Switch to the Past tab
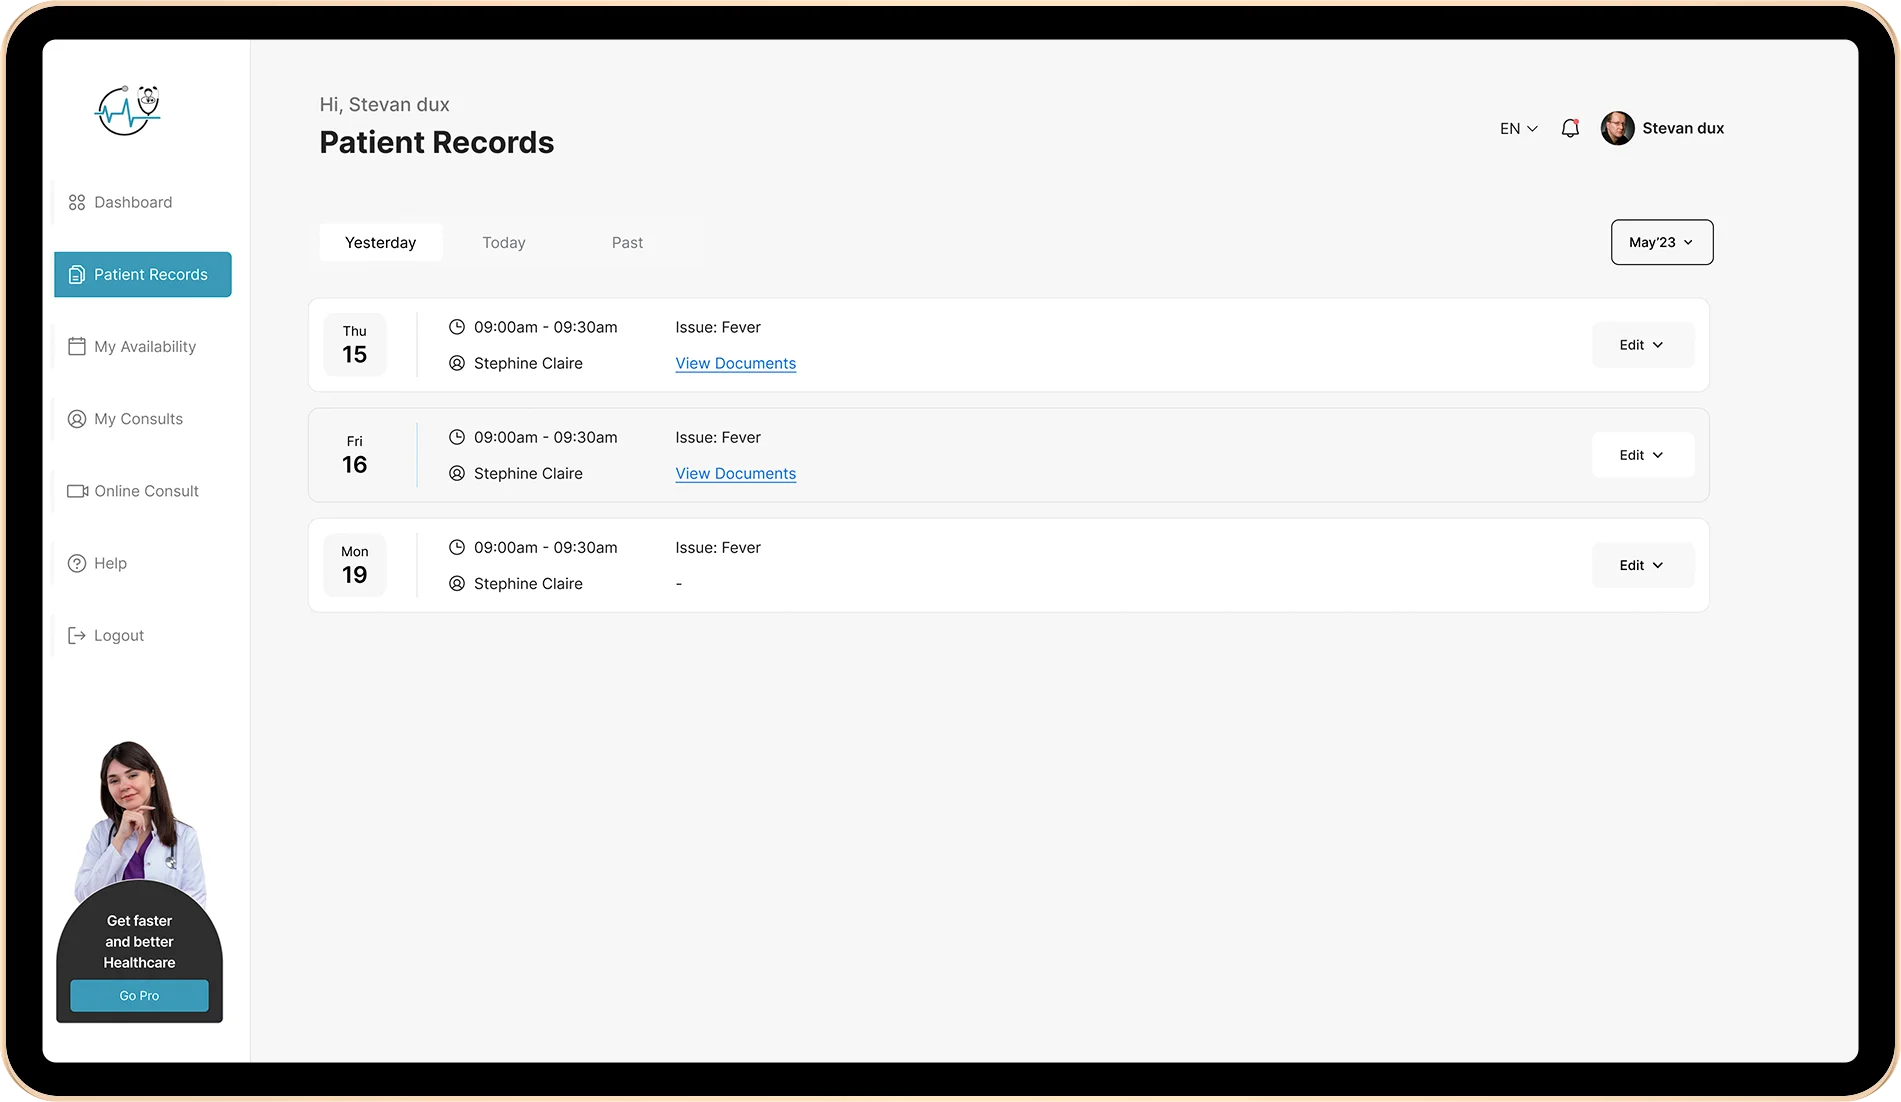Screen dimensions: 1901x1102 coord(627,243)
